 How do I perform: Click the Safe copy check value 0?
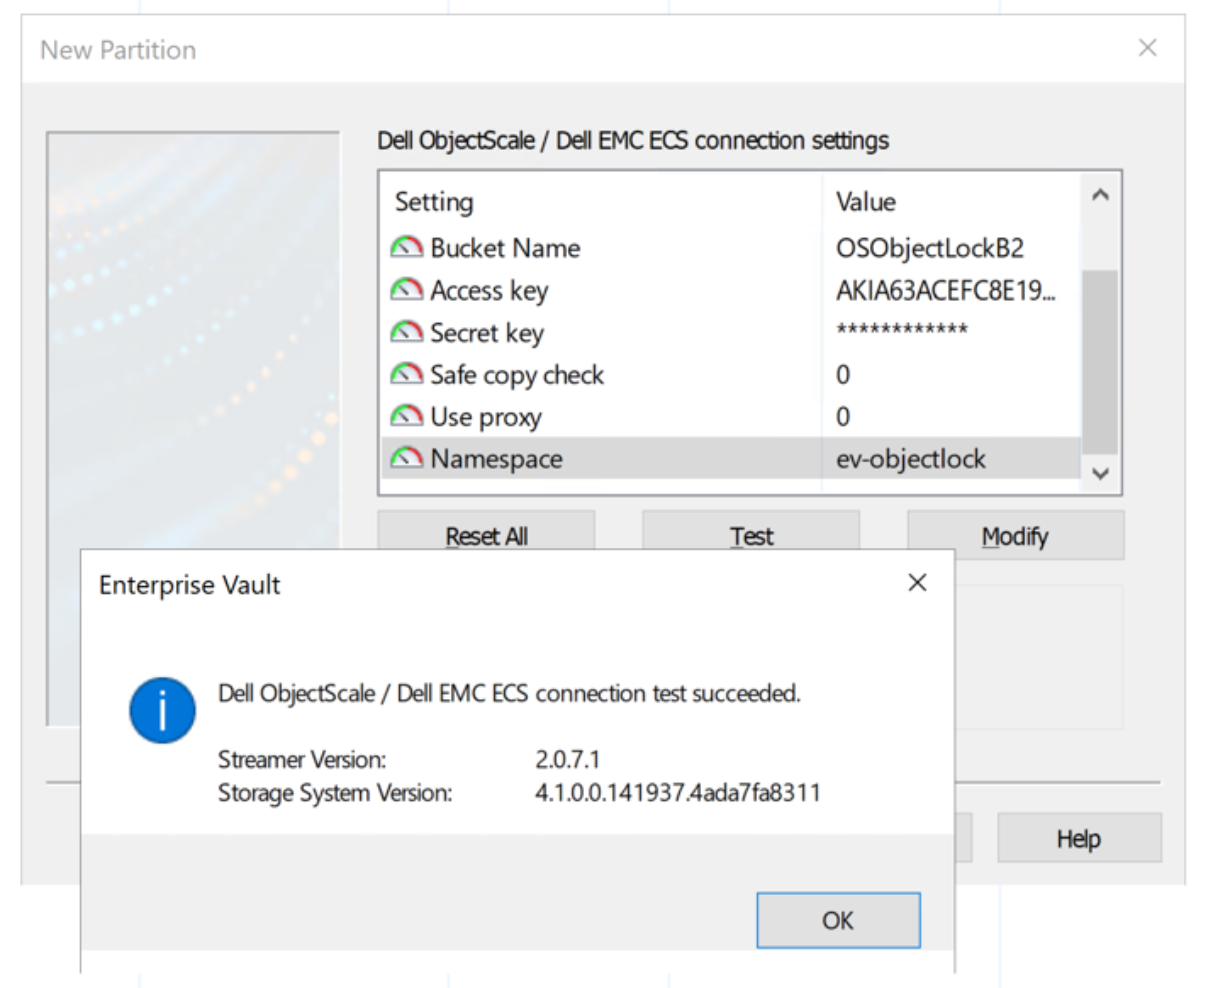(843, 374)
